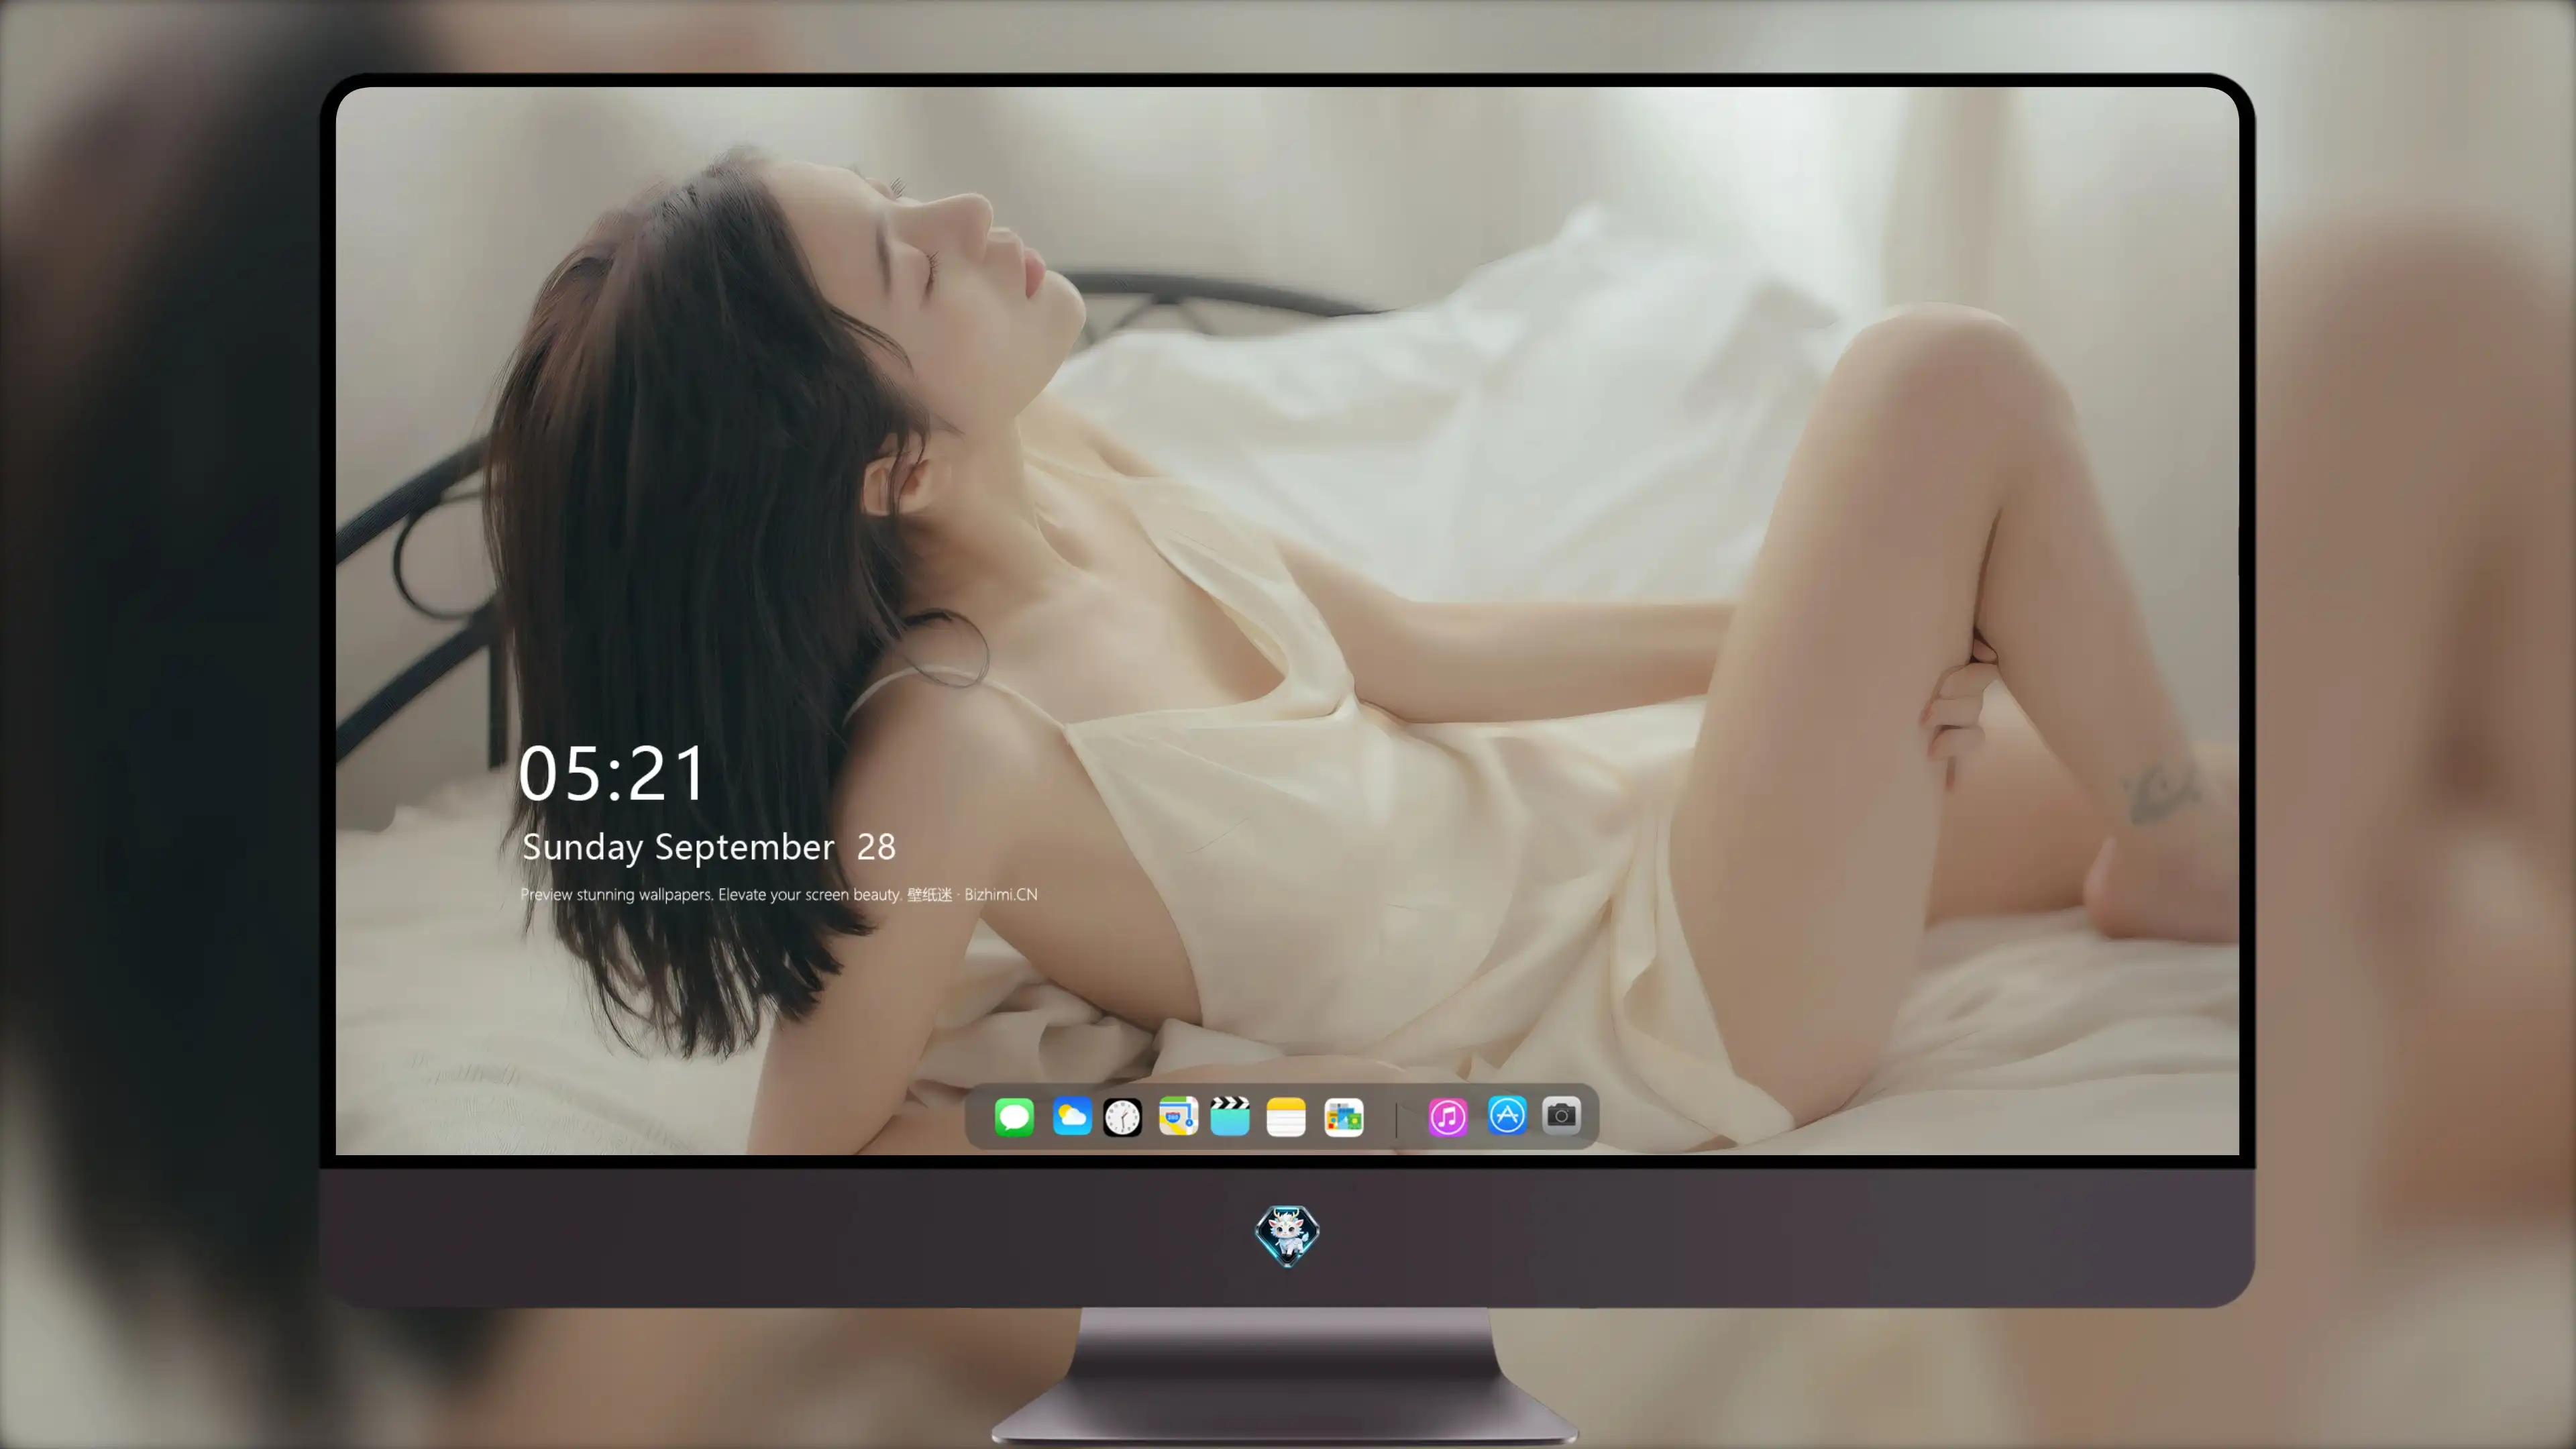This screenshot has width=2576, height=1449.
Task: Click the date text Sunday September 28
Action: click(x=708, y=847)
